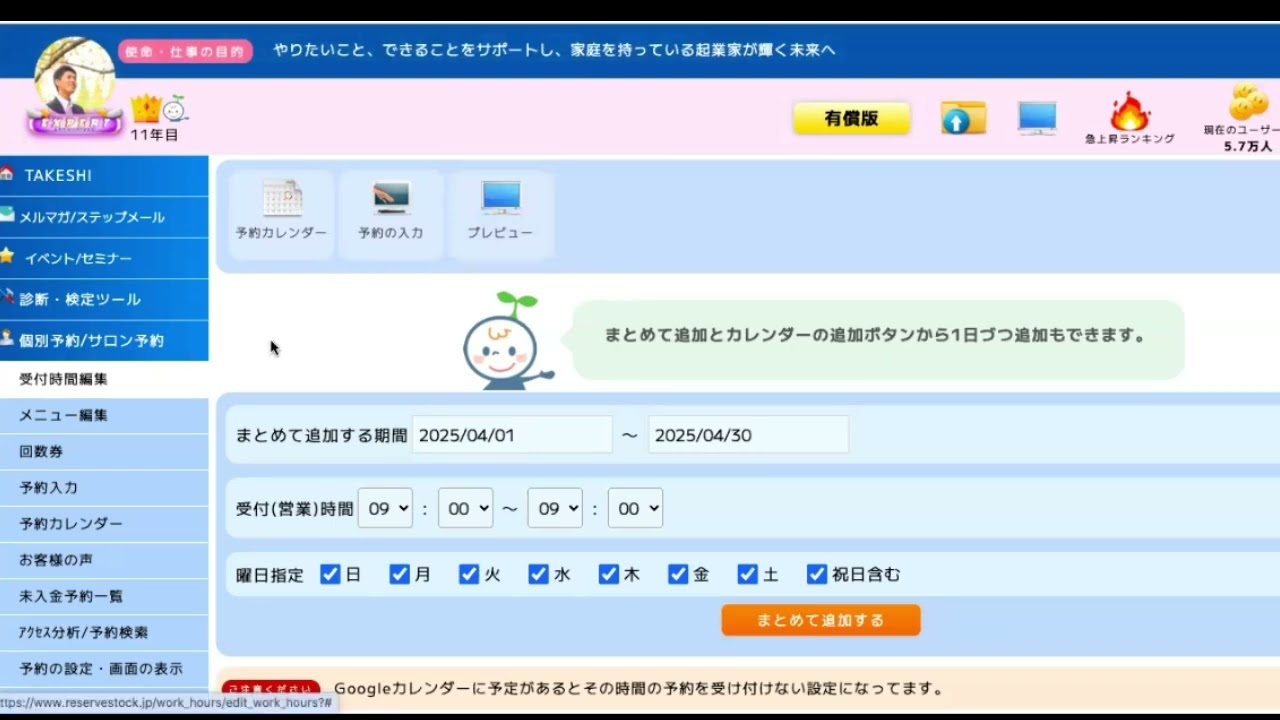
Task: Click the まとめて追加する orange button
Action: tap(820, 620)
